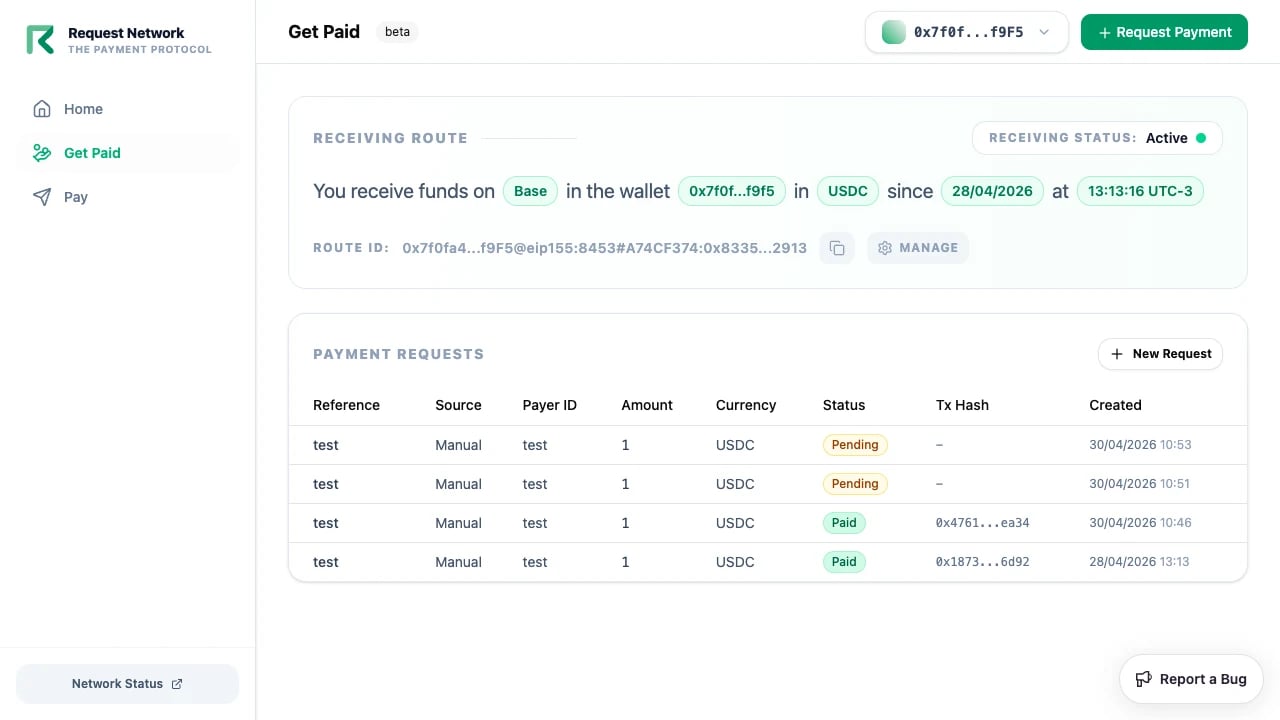Click created date 30/04/2026 10:51
Viewport: 1280px width, 720px height.
(1139, 484)
